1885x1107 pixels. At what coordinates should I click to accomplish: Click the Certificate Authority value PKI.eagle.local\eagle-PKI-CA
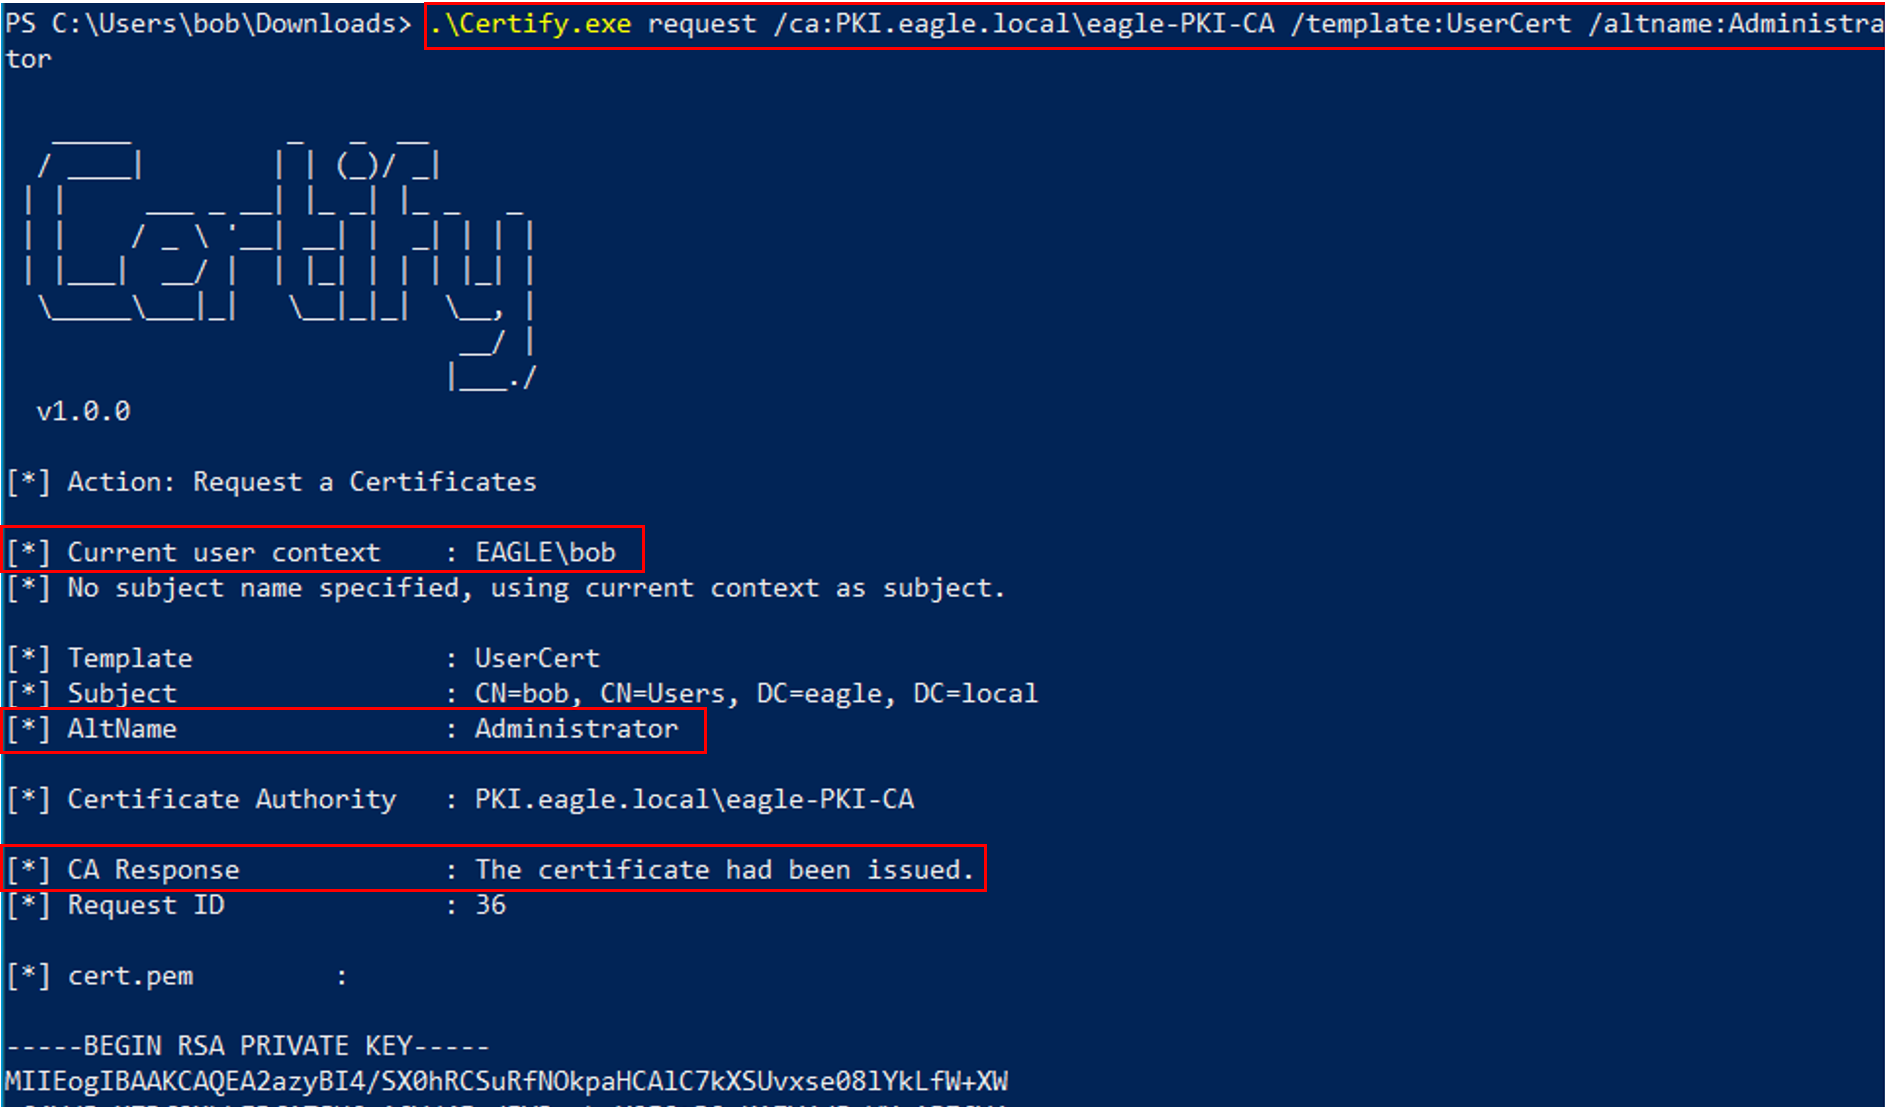694,799
